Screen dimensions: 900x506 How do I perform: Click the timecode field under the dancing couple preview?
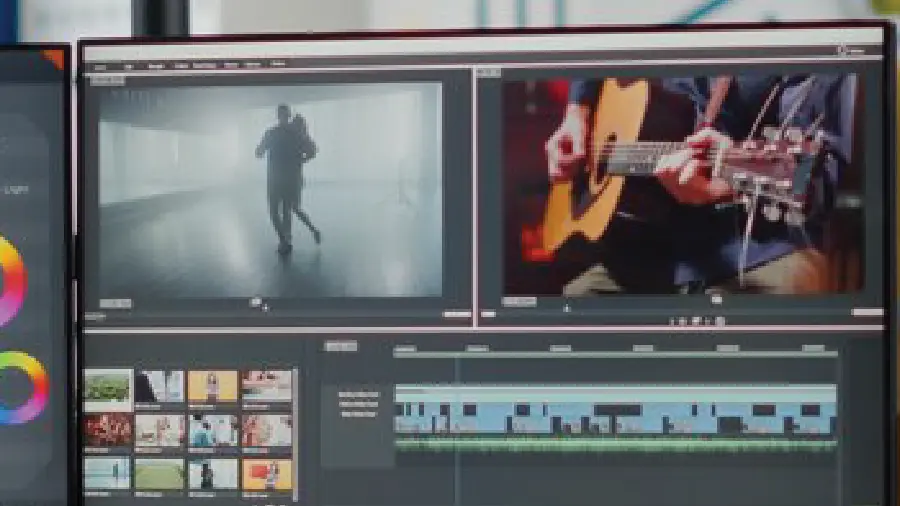click(x=115, y=303)
